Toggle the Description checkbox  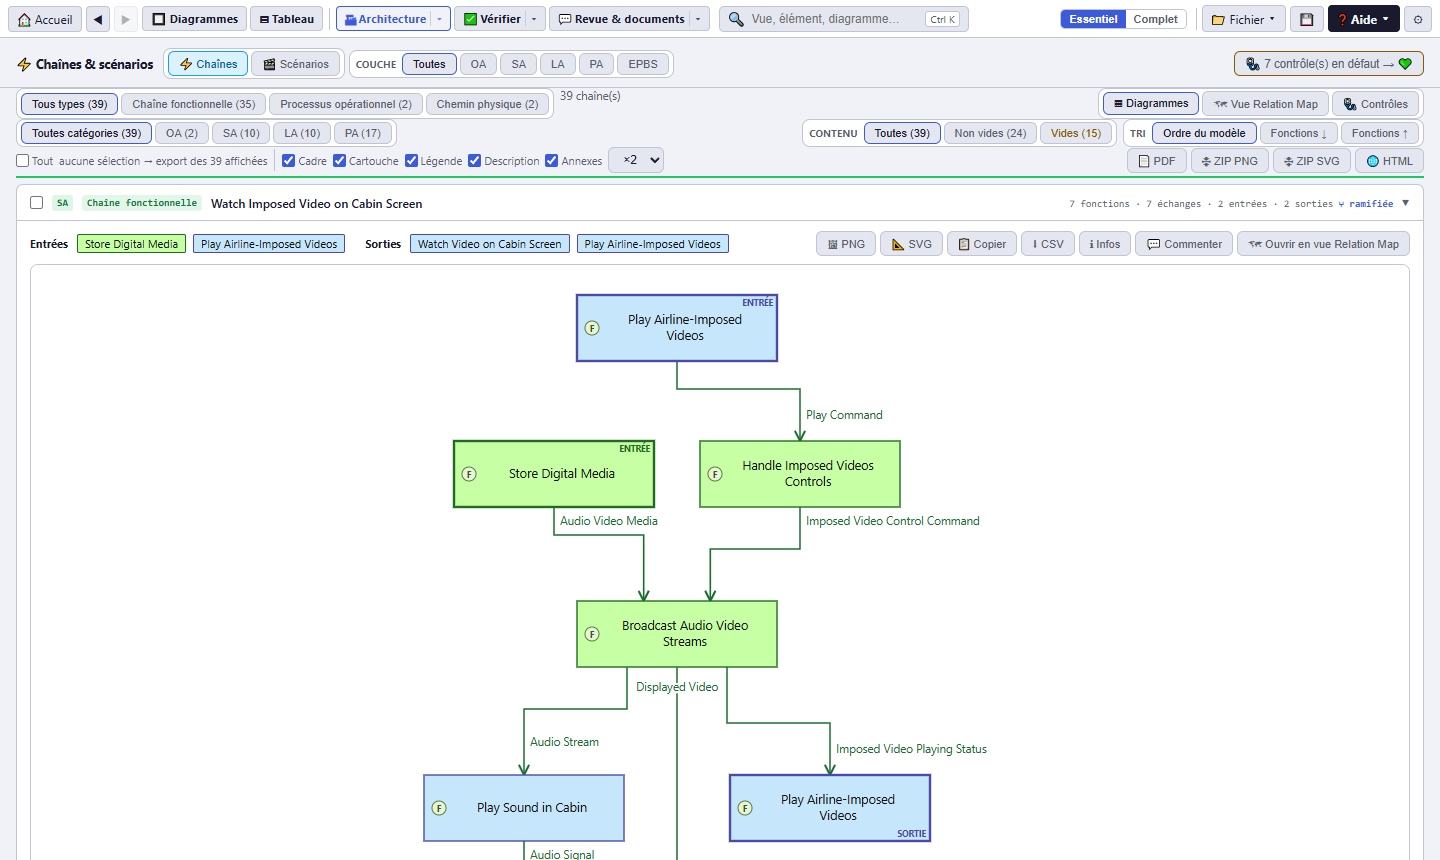coord(475,161)
